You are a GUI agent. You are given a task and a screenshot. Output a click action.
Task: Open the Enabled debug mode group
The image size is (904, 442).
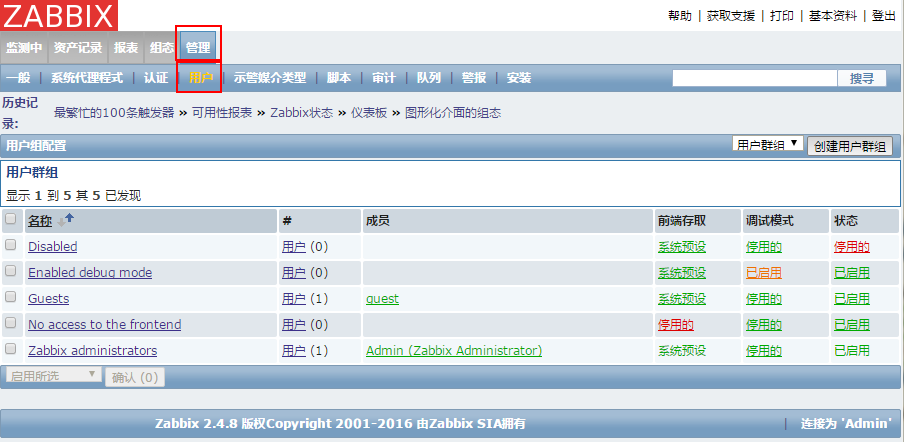tap(90, 273)
